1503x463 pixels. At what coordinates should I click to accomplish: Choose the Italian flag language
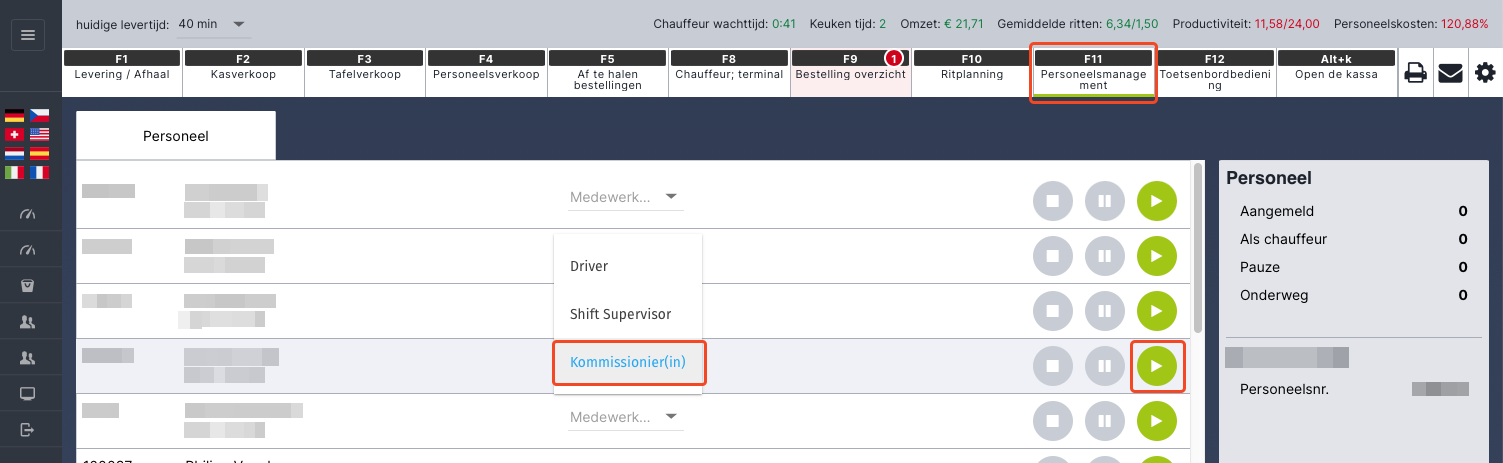point(14,172)
